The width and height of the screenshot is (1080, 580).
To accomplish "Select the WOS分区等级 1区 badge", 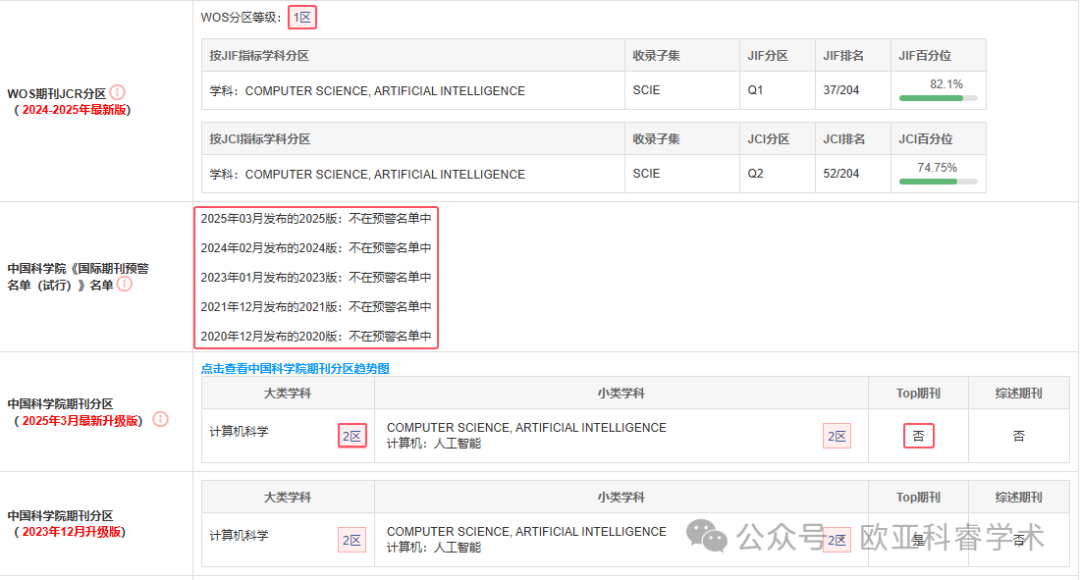I will [302, 18].
